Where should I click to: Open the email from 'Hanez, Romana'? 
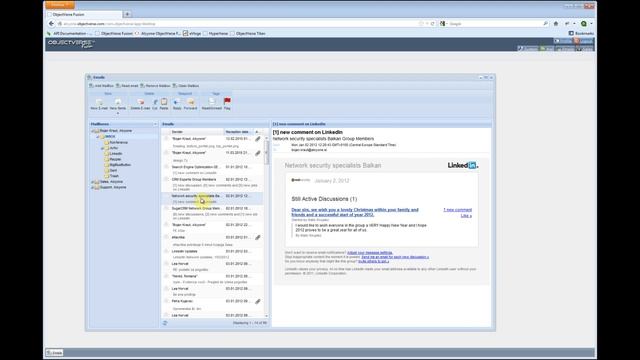212,279
